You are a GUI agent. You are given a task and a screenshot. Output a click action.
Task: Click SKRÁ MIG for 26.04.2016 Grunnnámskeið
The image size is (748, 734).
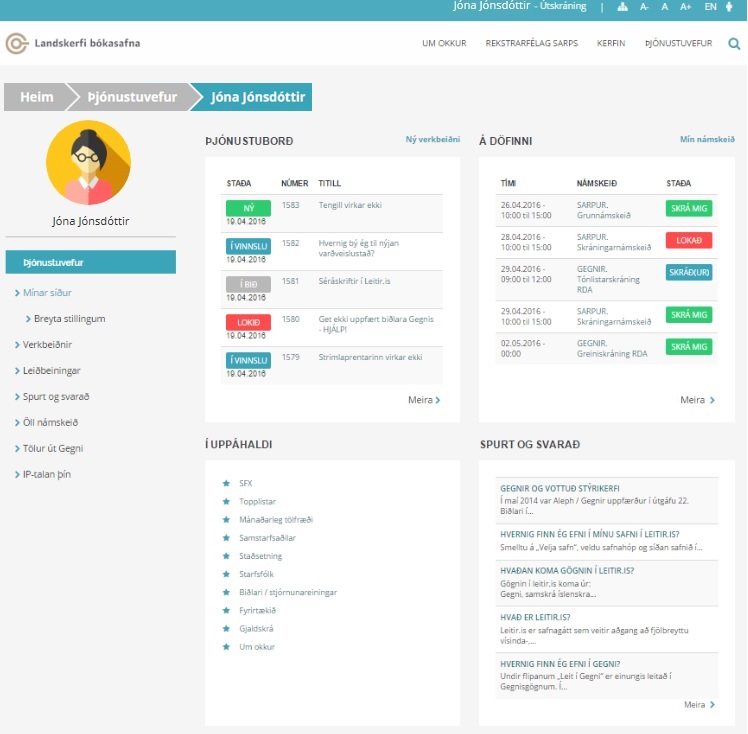pos(689,208)
